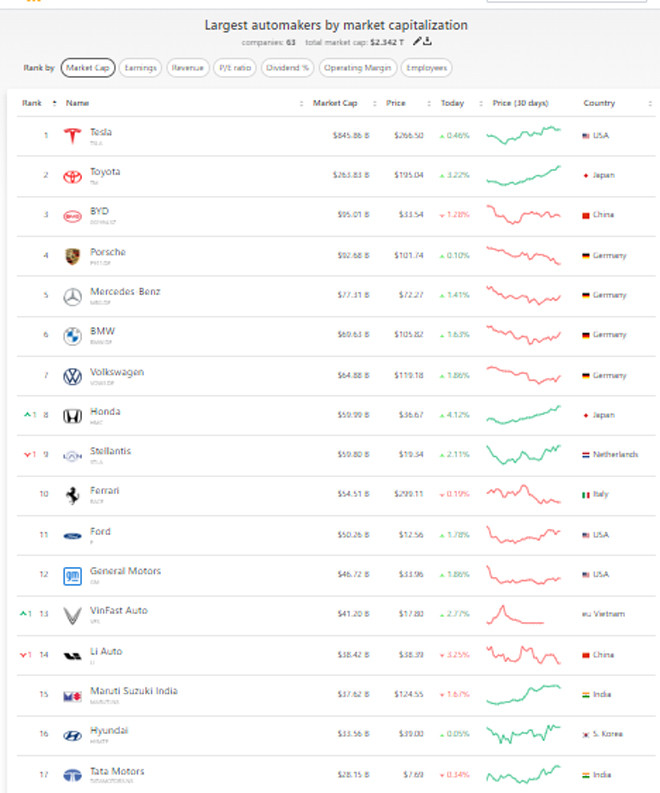The width and height of the screenshot is (660, 793).
Task: Select the Market Cap ranking option
Action: pyautogui.click(x=88, y=68)
